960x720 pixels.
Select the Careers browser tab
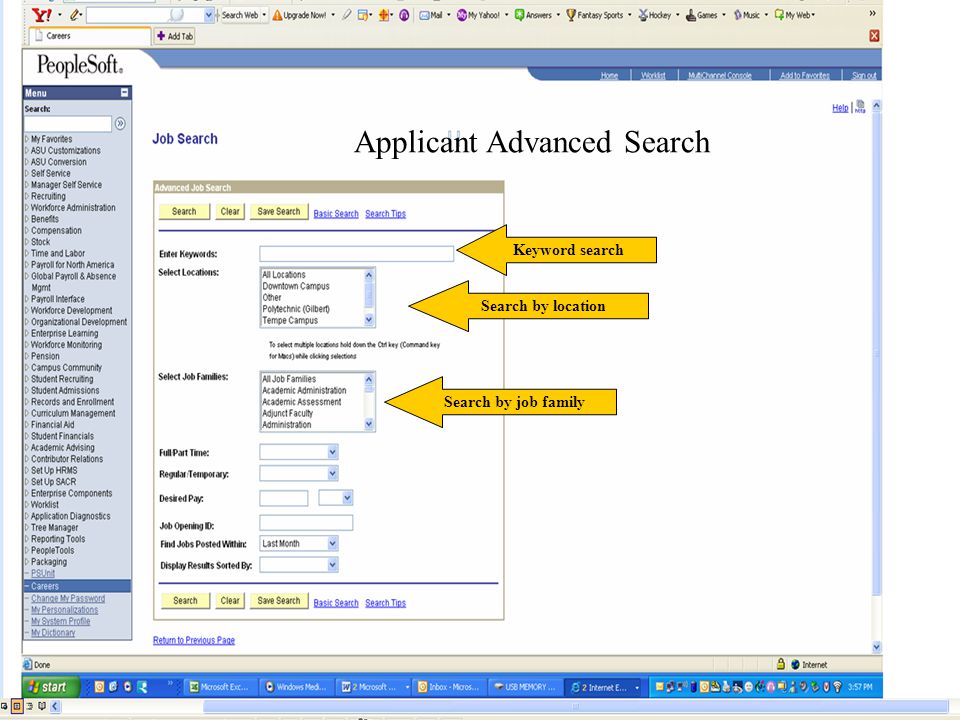90,36
